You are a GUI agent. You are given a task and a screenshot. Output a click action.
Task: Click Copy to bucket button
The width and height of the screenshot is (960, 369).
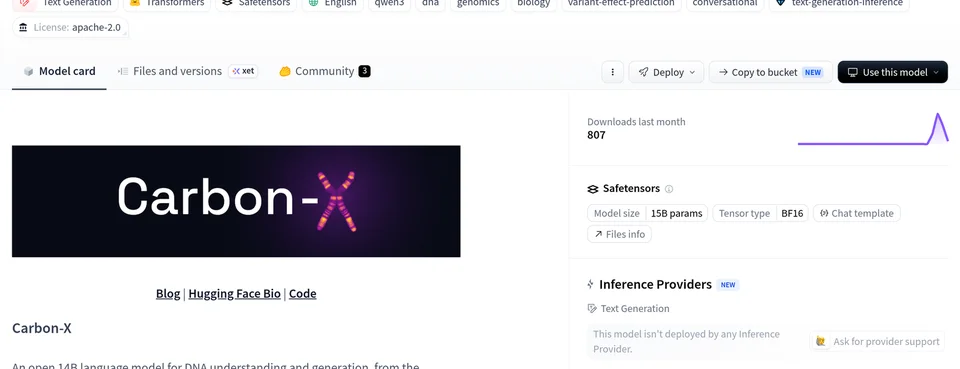[771, 72]
